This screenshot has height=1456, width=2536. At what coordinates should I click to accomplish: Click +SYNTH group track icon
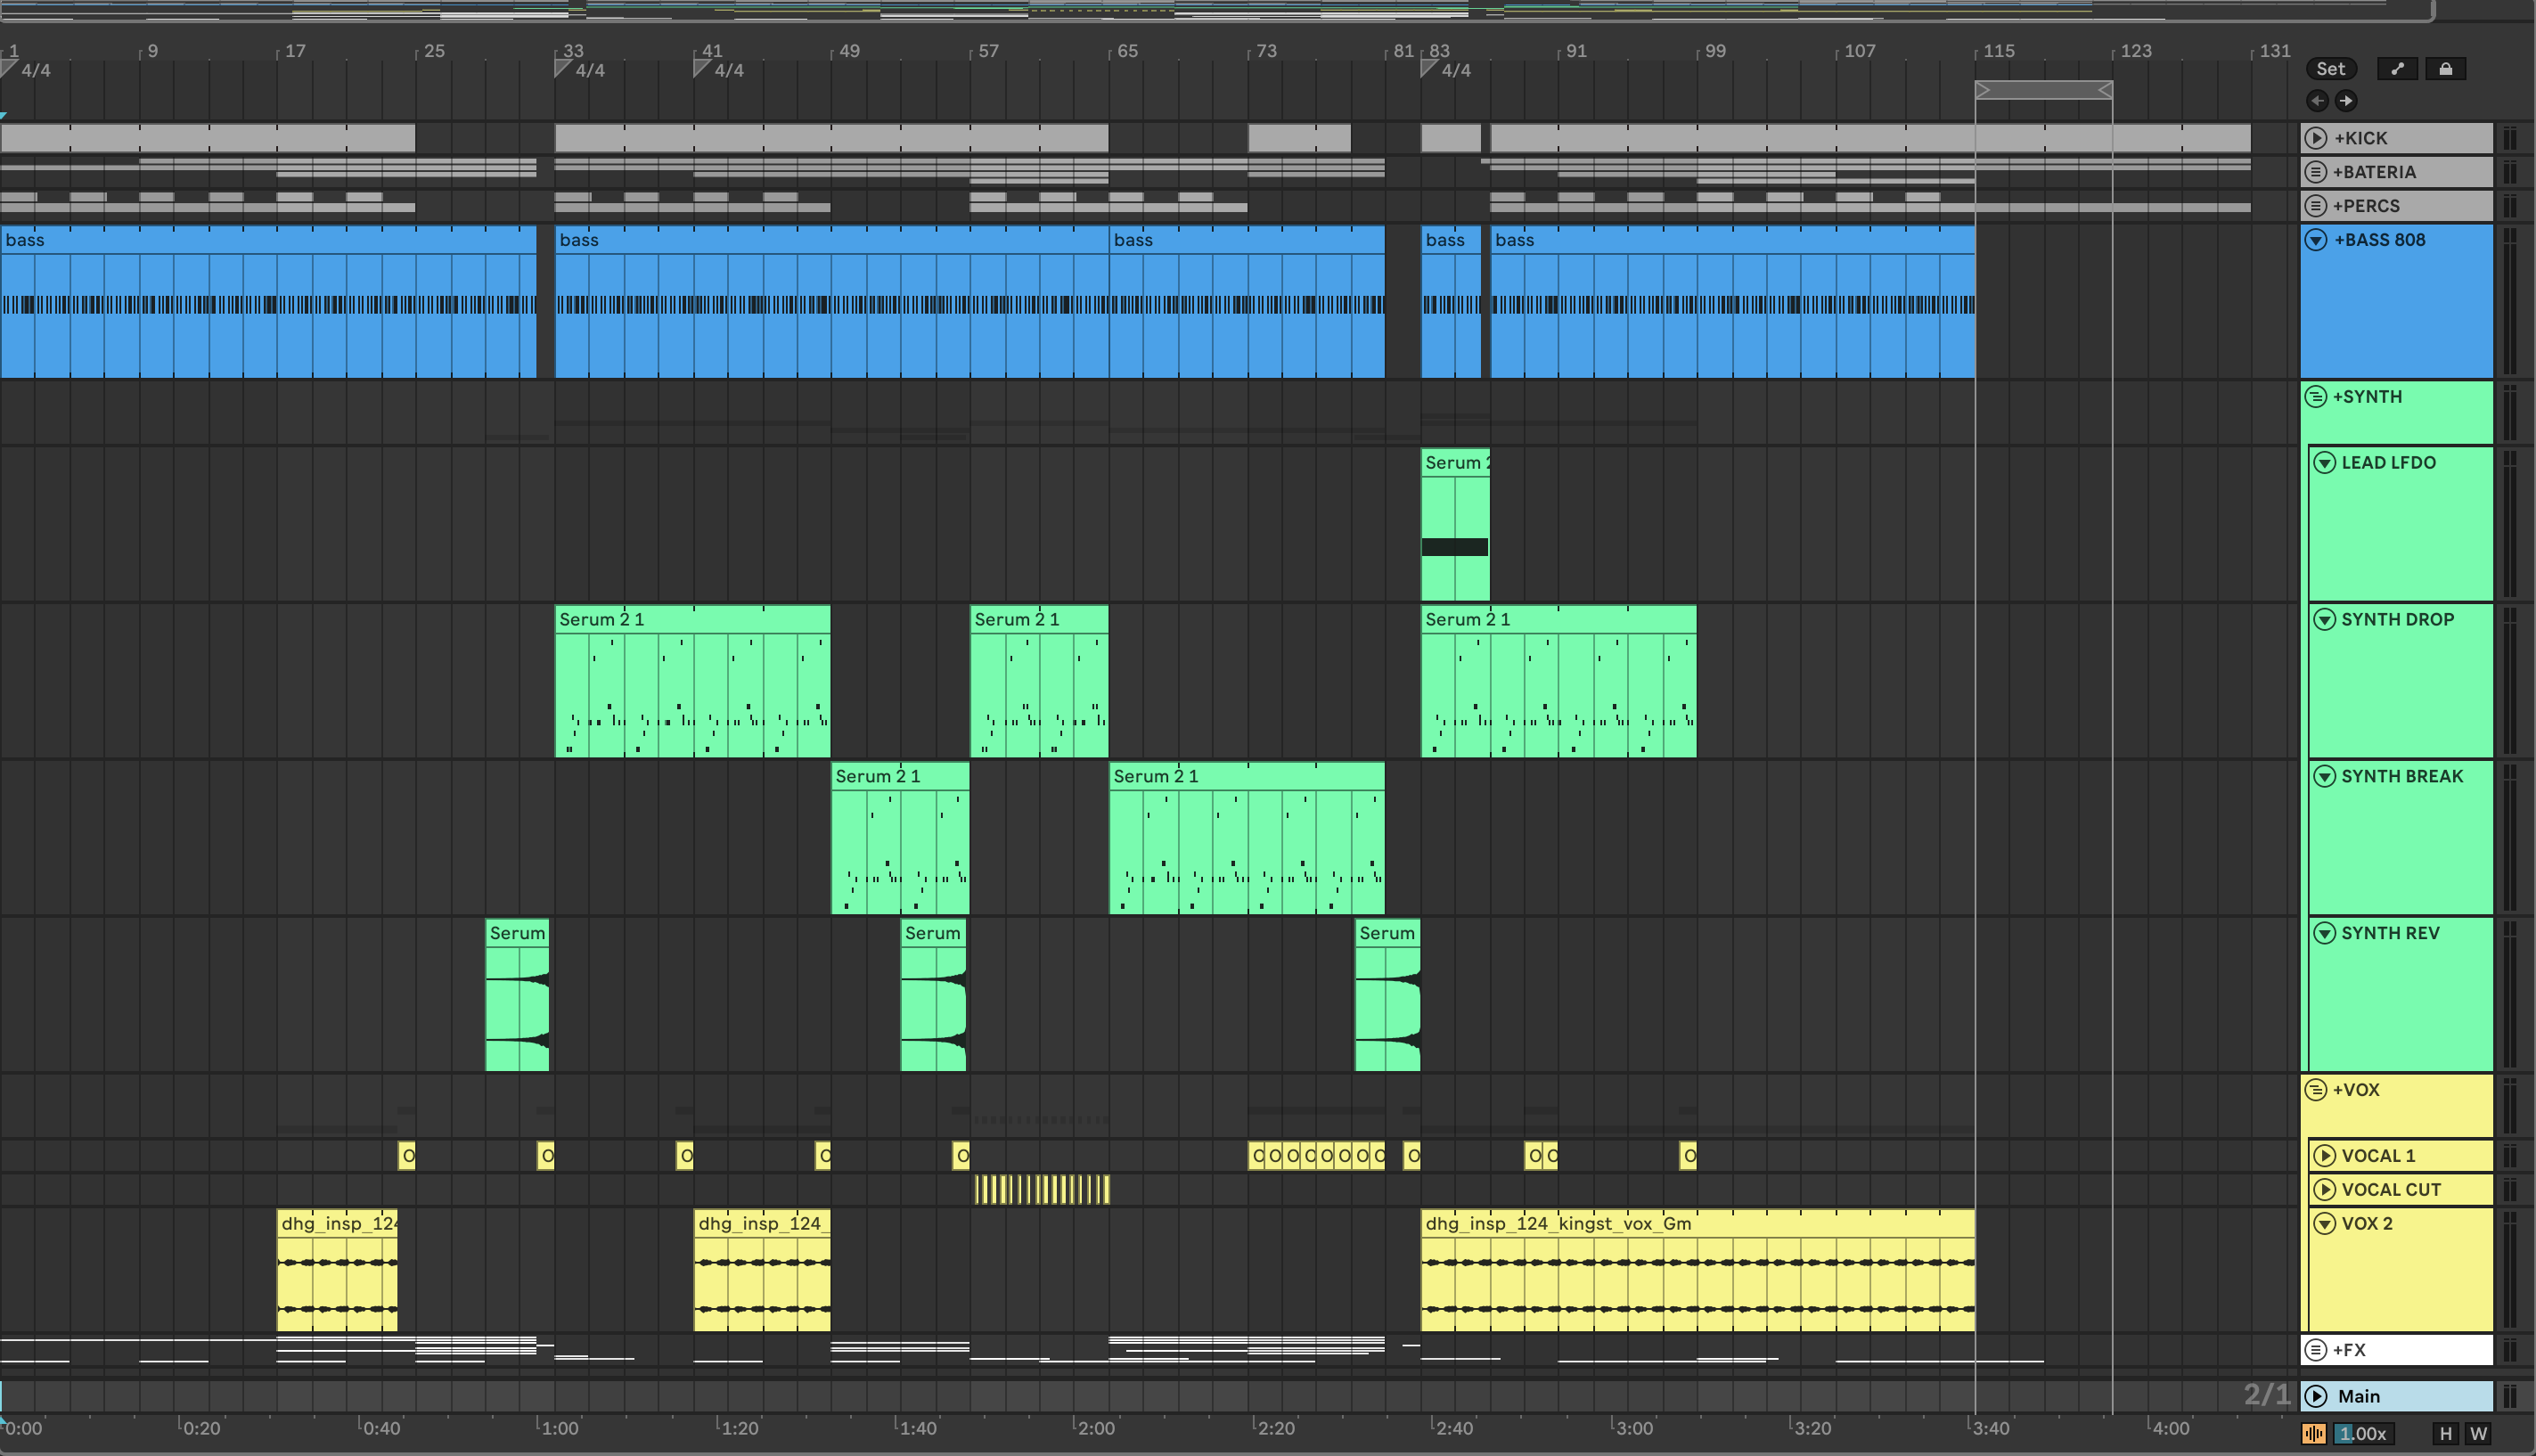[x=2315, y=397]
